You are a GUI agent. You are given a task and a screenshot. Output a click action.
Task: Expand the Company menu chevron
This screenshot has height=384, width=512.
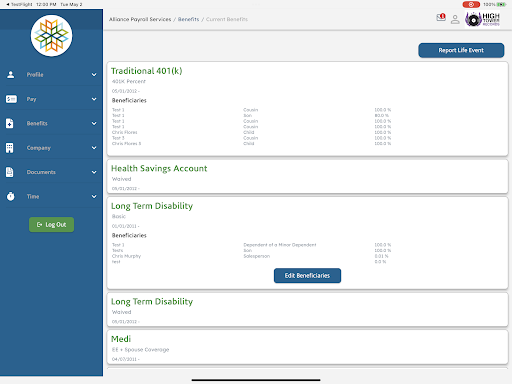(x=94, y=148)
